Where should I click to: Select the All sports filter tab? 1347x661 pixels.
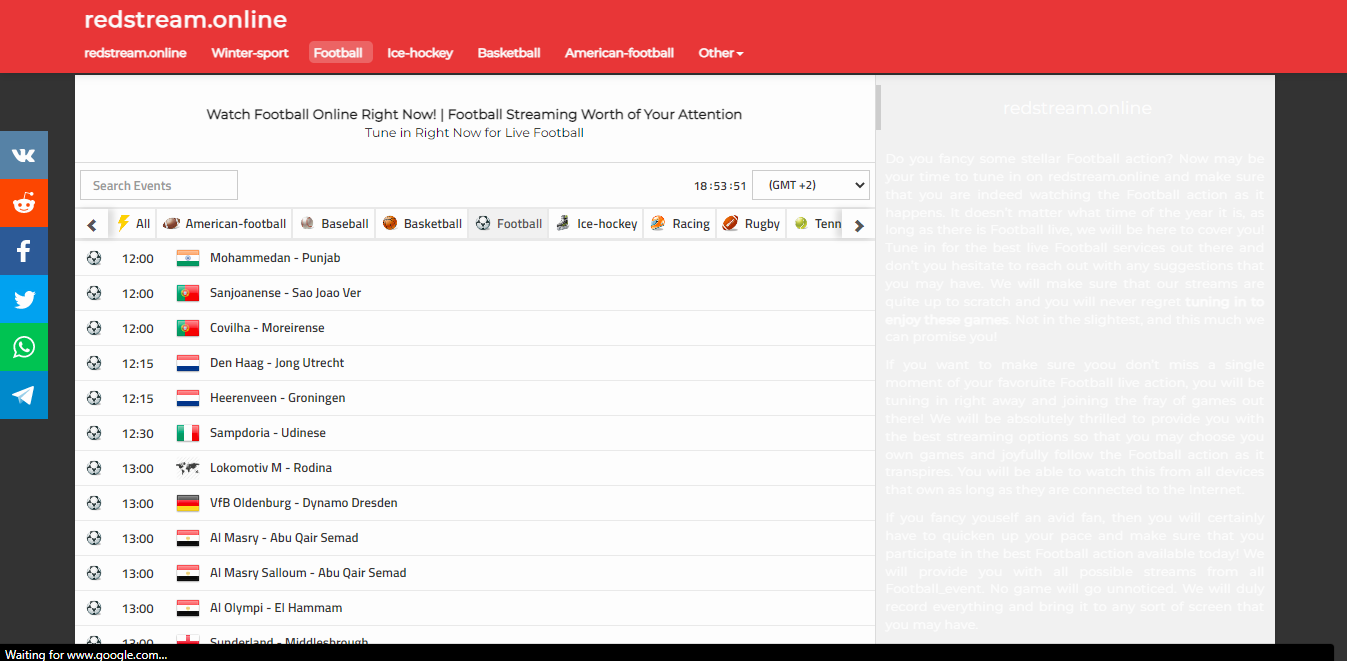[133, 223]
